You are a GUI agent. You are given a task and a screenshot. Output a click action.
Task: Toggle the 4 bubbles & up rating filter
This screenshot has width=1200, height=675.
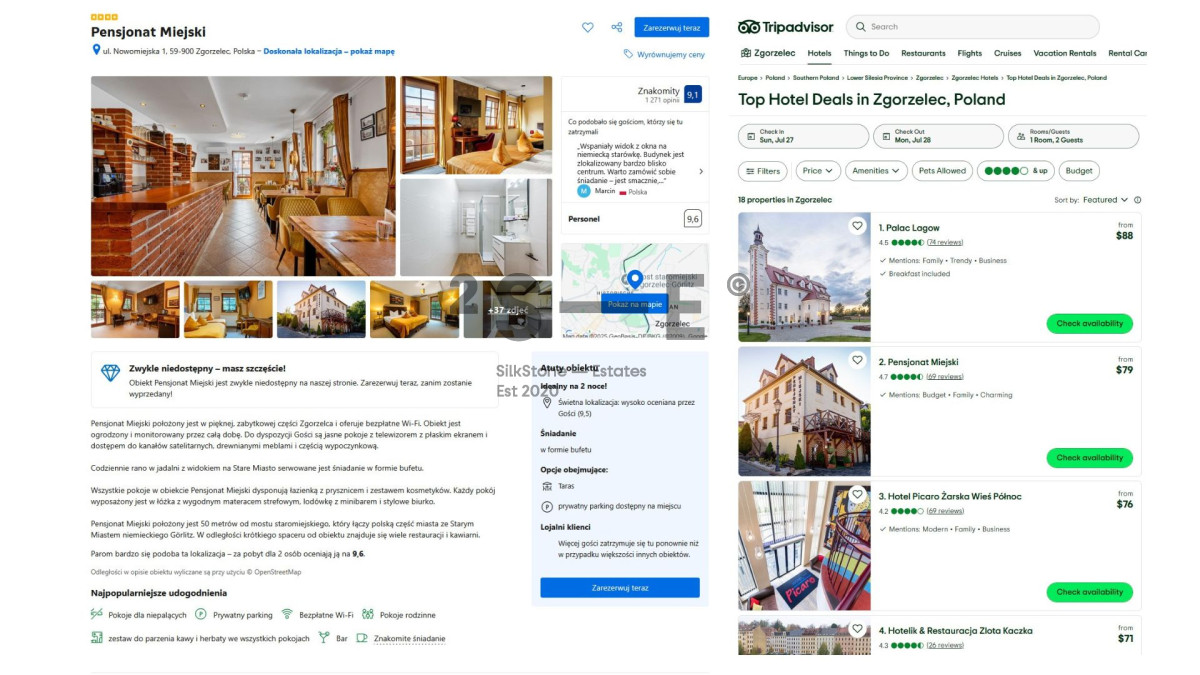(1015, 171)
